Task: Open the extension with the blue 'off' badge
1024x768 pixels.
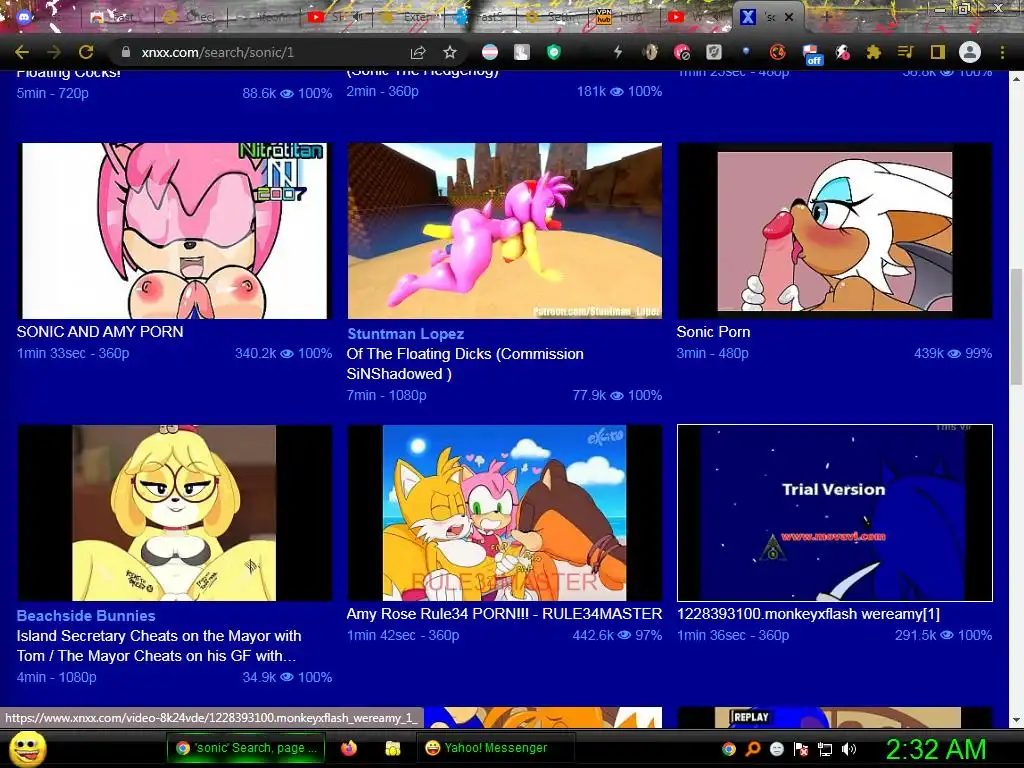Action: click(x=810, y=54)
